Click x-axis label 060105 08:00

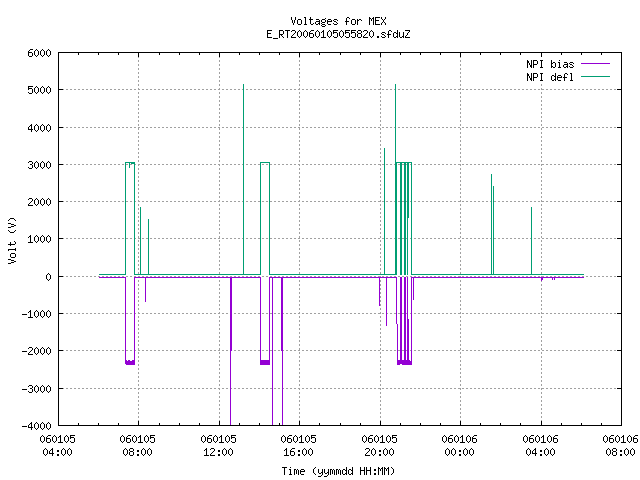(x=138, y=446)
